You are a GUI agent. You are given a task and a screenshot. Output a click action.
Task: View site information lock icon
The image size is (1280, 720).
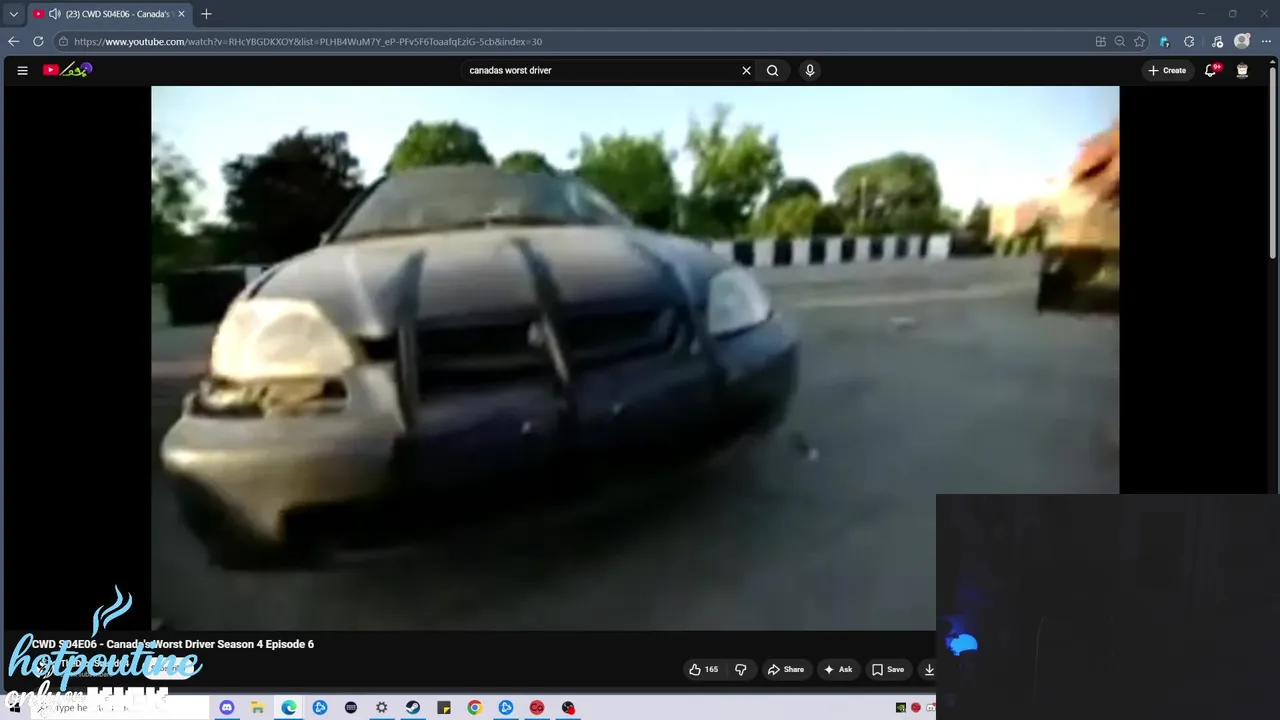63,41
